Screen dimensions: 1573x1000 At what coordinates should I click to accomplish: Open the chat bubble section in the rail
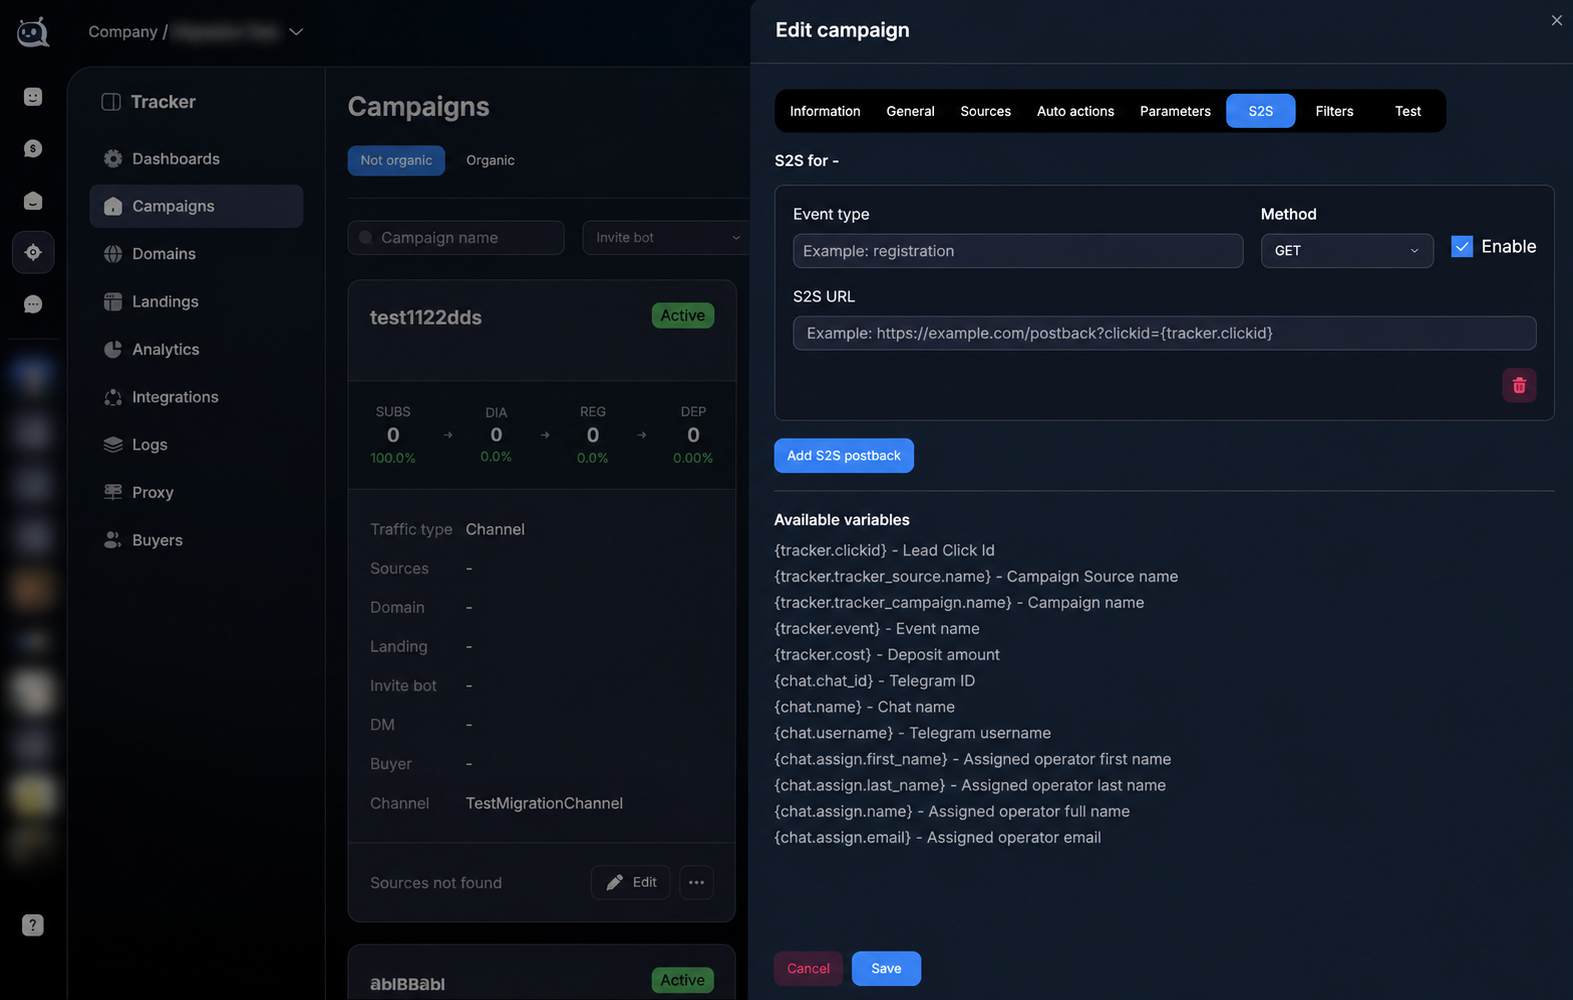point(33,304)
